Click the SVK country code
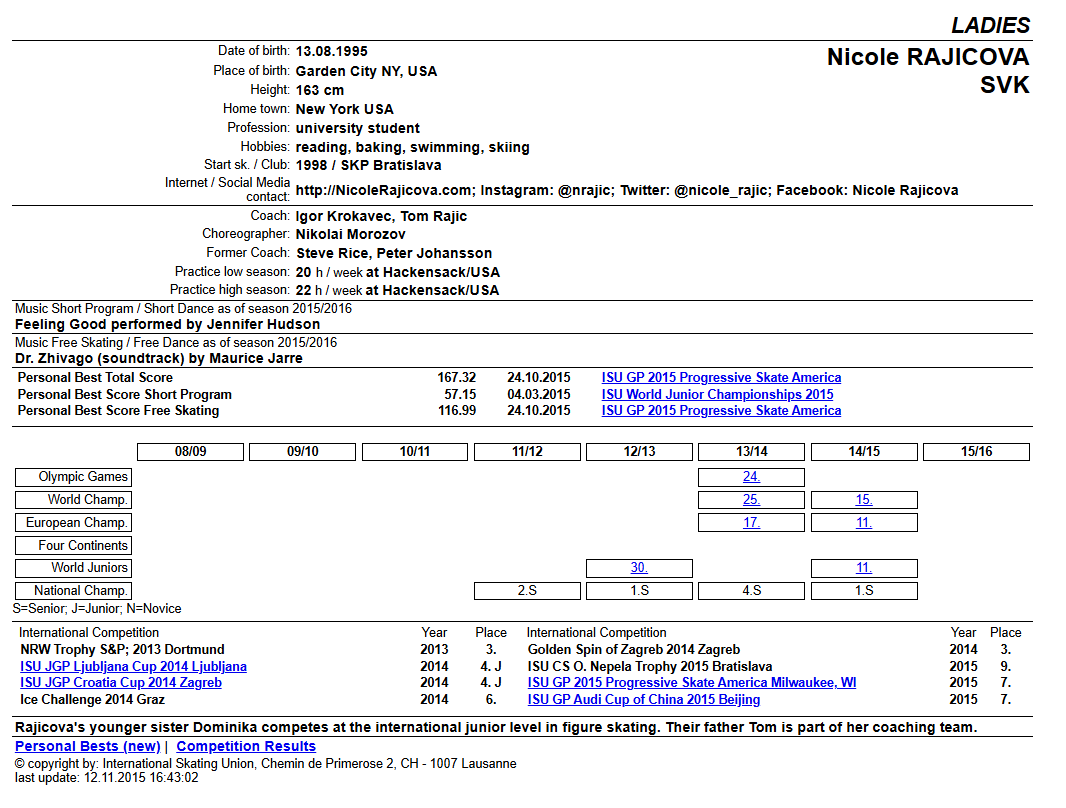Image resolution: width=1066 pixels, height=808 pixels. (1005, 85)
